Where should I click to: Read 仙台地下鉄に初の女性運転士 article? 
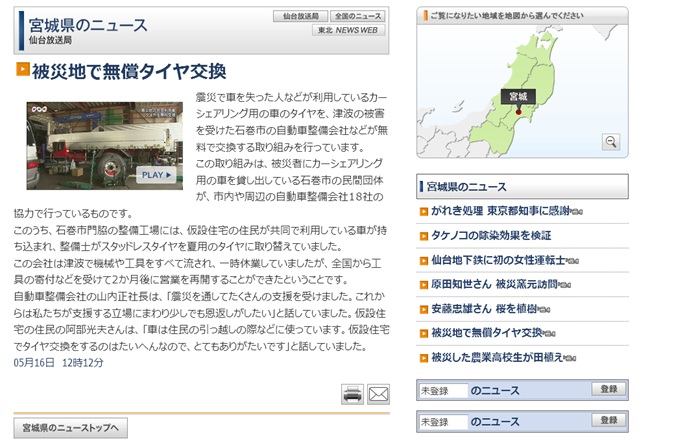pos(498,260)
